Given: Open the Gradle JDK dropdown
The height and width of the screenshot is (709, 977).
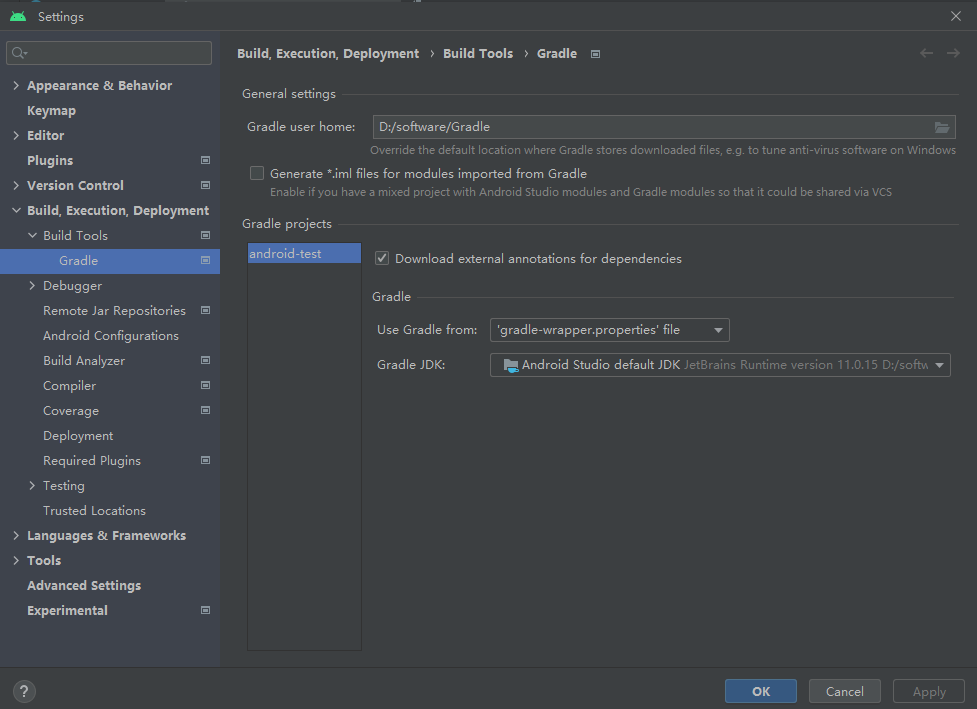Looking at the screenshot, I should 720,364.
